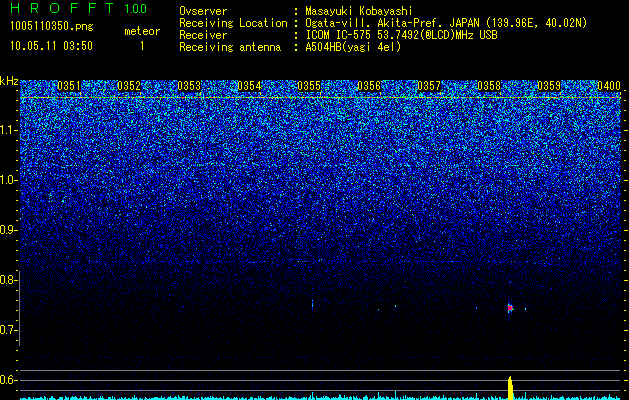629x400 pixels.
Task: Click the ICOM IC-575 receiver text
Action: pyautogui.click(x=401, y=35)
